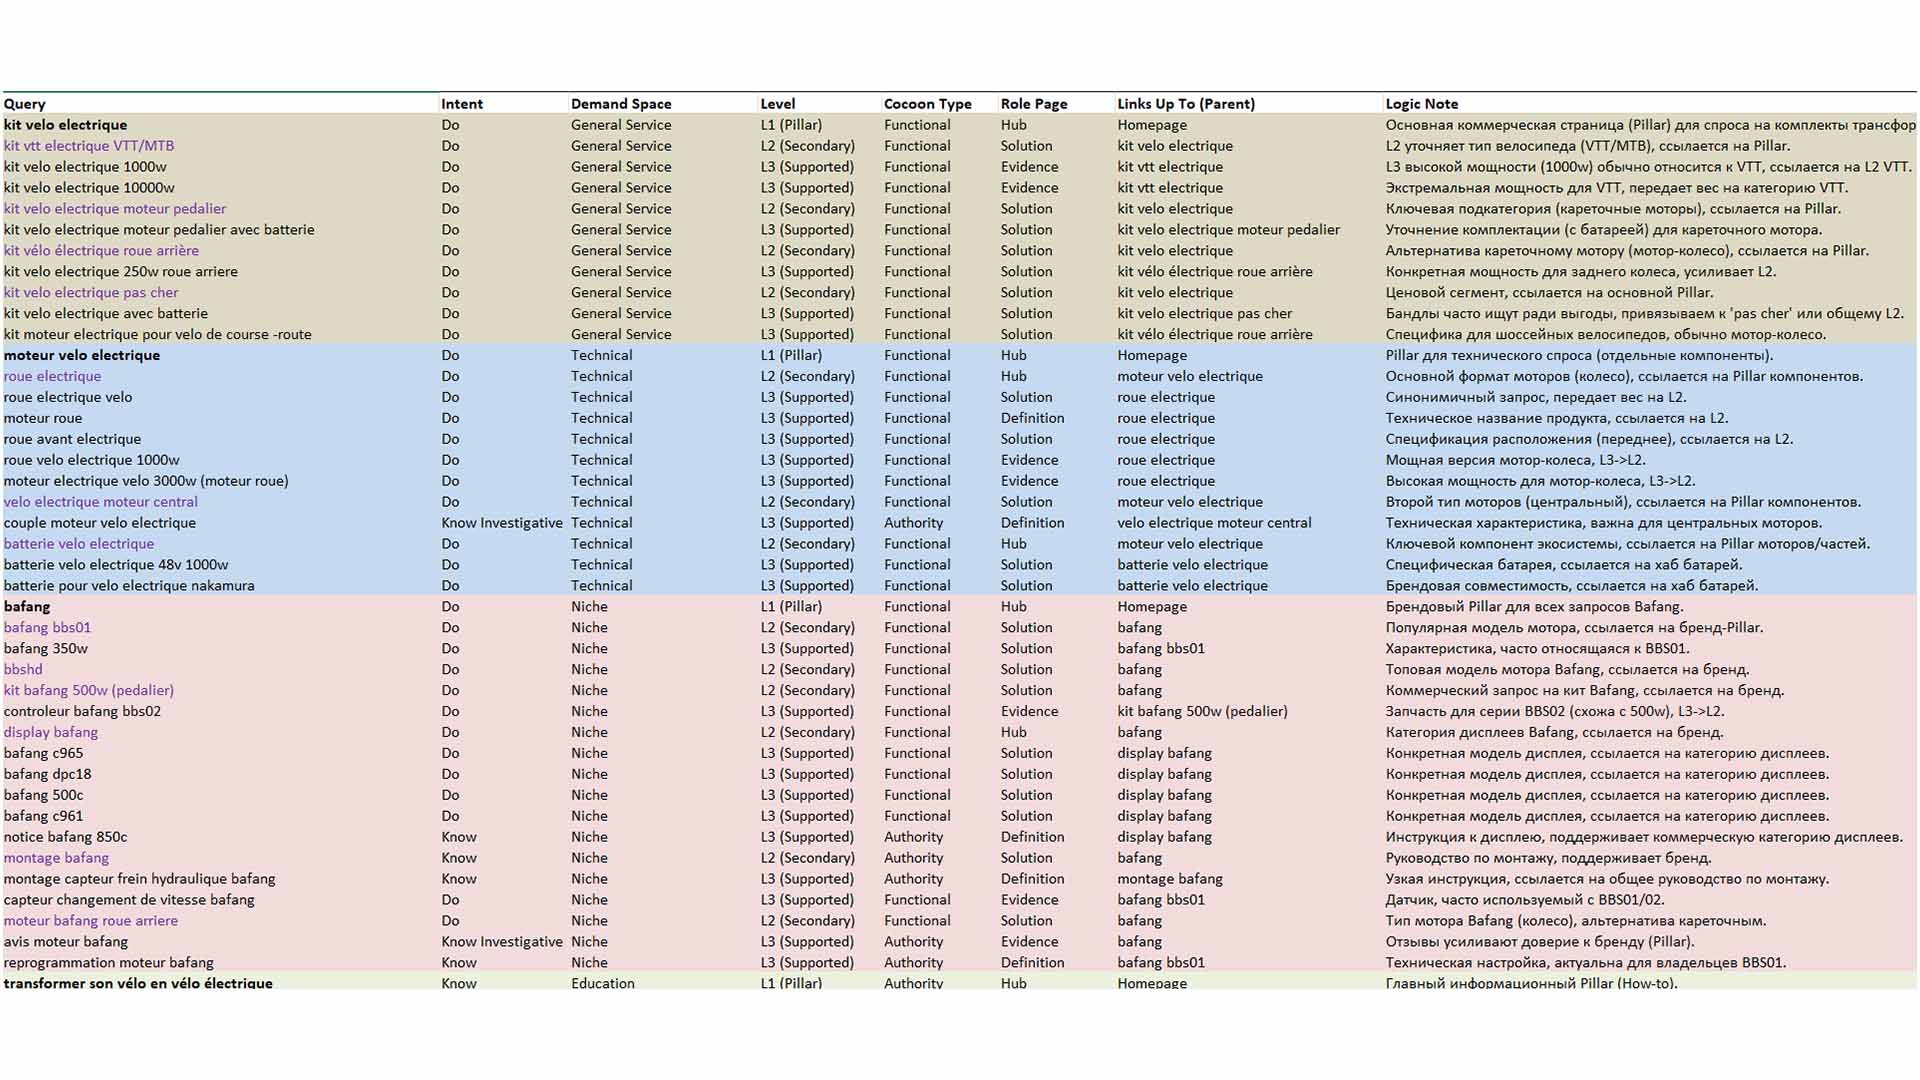The height and width of the screenshot is (1080, 1920).
Task: Select the 'Logic Note' header cell
Action: point(1421,104)
